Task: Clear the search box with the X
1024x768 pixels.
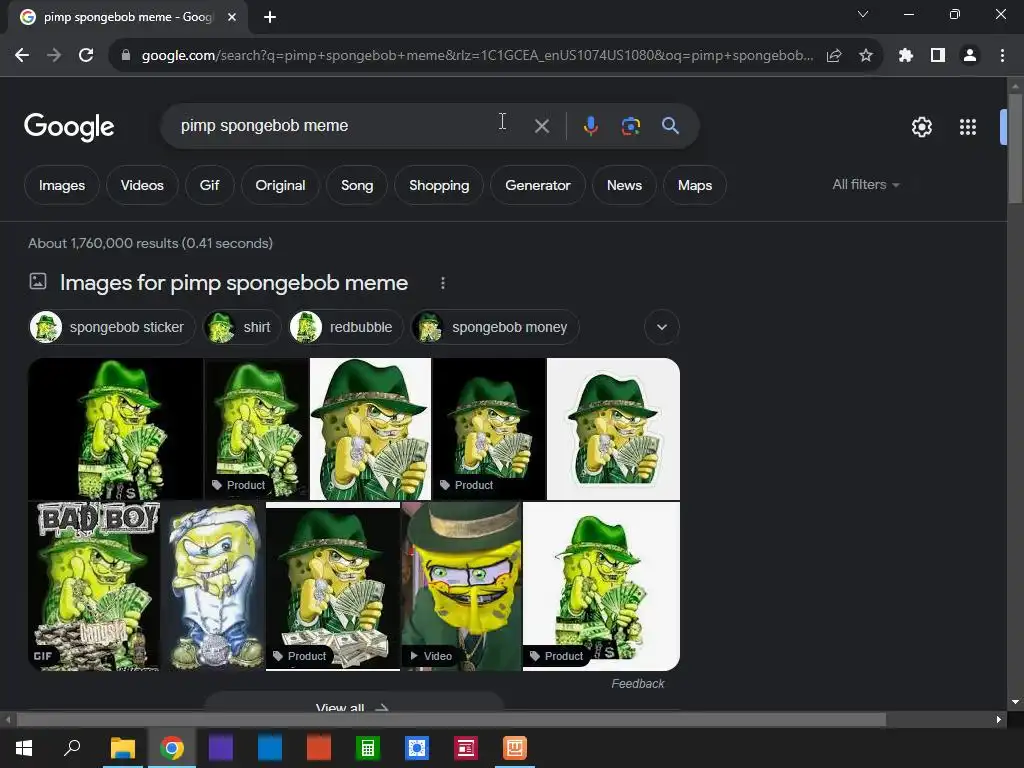Action: pyautogui.click(x=541, y=126)
